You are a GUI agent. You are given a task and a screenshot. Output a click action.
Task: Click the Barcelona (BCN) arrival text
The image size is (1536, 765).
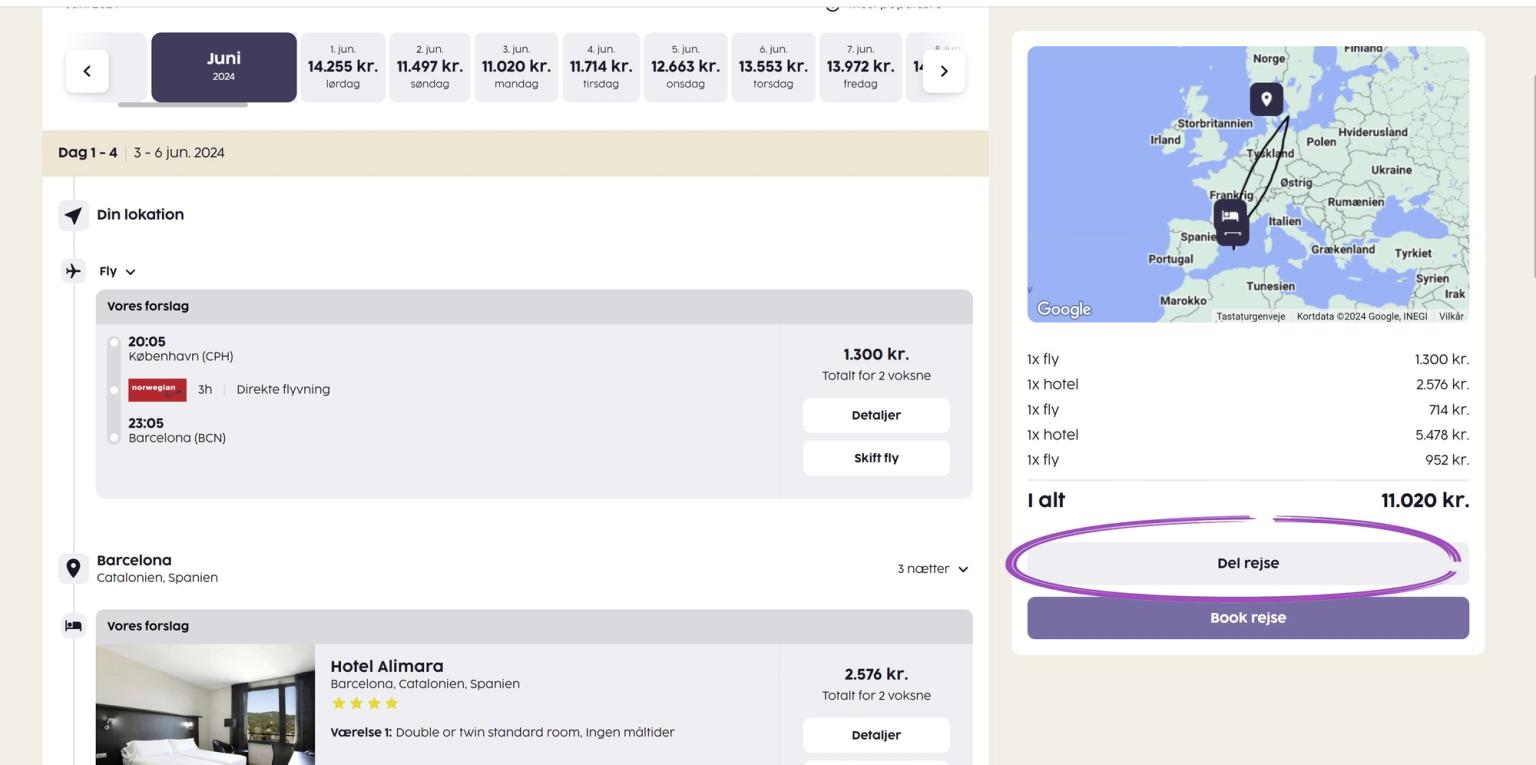click(177, 438)
